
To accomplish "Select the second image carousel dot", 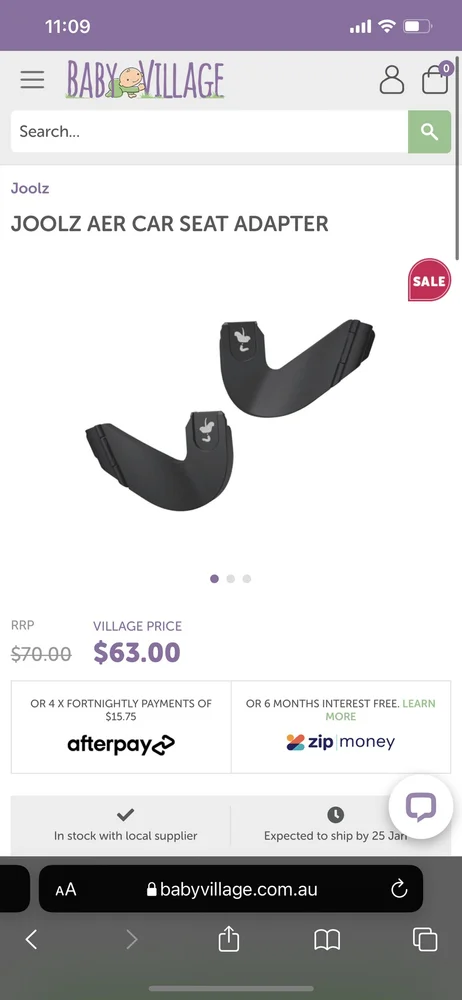I will [230, 578].
